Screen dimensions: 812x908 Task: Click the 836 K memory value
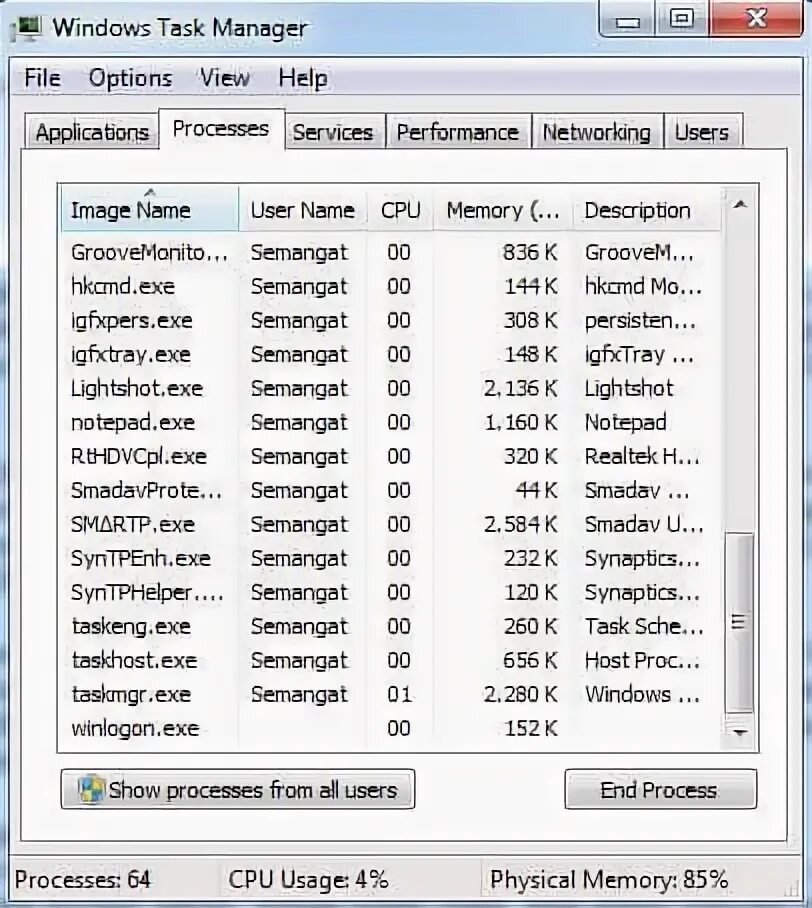pyautogui.click(x=530, y=252)
